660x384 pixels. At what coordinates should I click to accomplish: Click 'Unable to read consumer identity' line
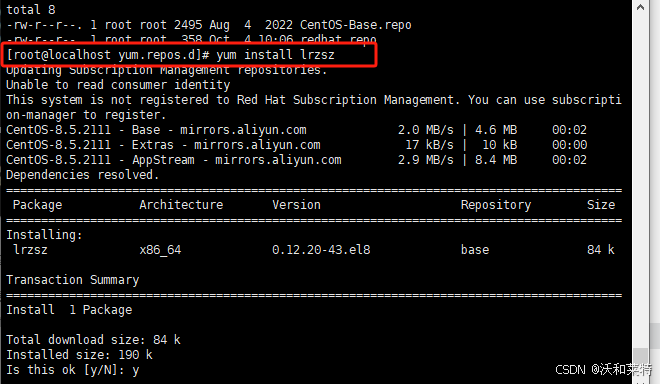coord(118,85)
